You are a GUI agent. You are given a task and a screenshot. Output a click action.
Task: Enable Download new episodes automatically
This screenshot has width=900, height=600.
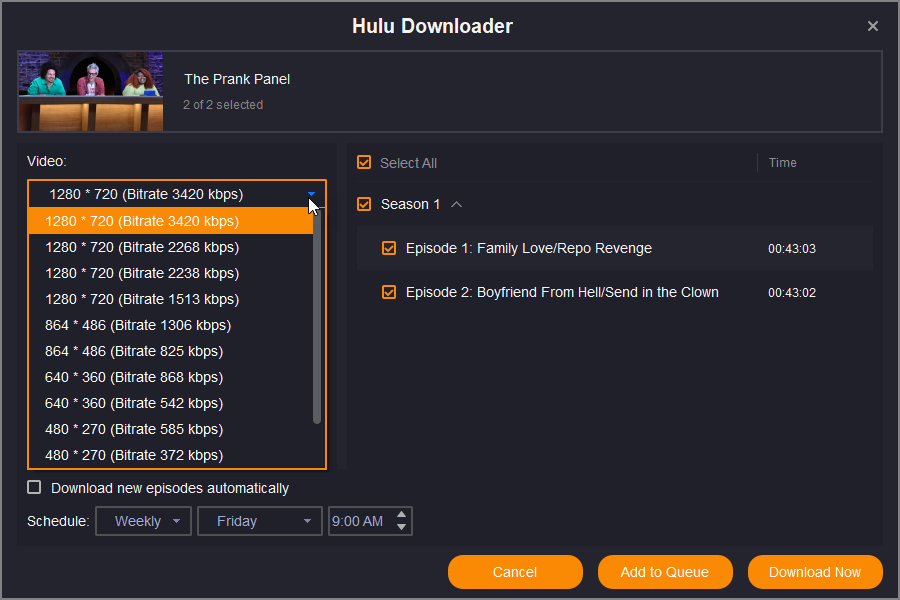click(x=34, y=487)
